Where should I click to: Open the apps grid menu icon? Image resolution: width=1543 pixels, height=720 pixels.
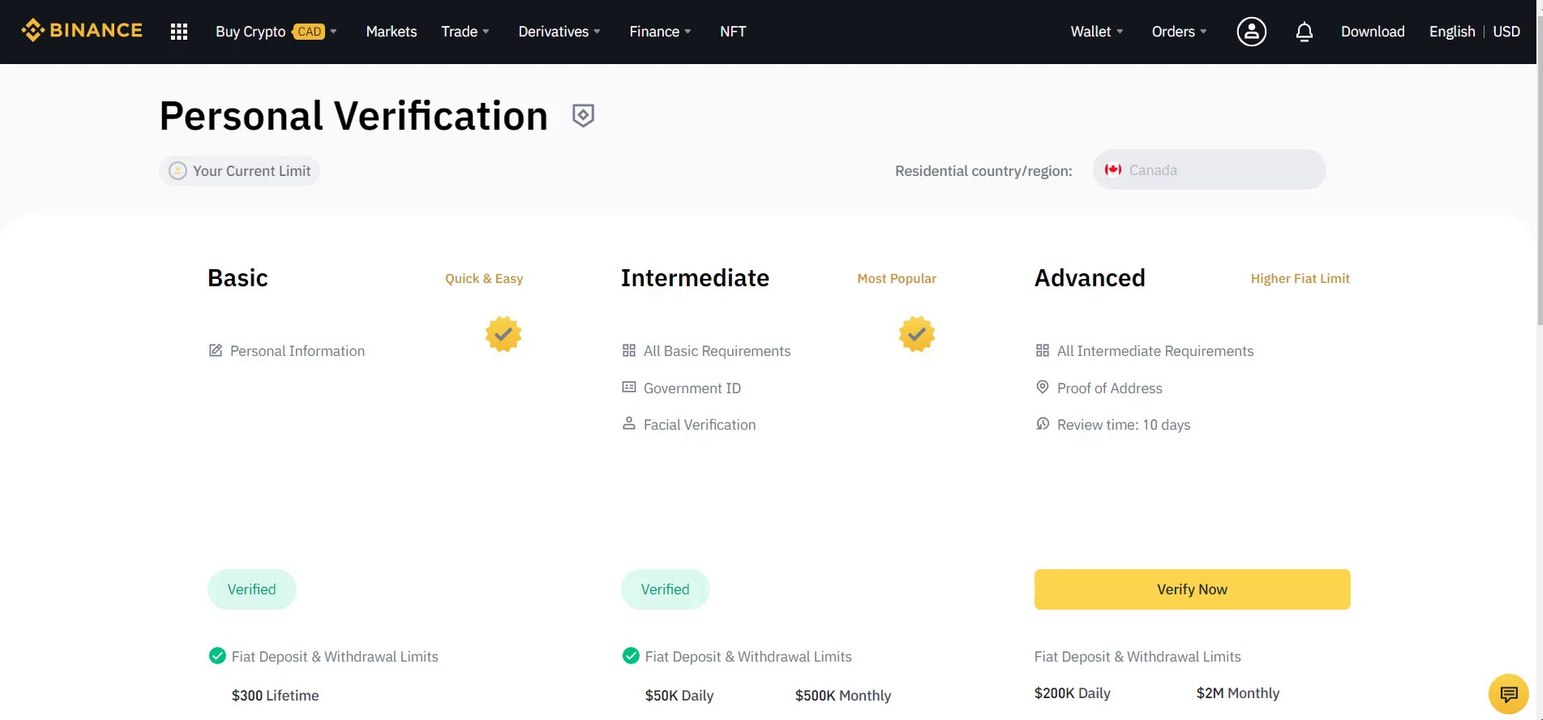coord(179,32)
